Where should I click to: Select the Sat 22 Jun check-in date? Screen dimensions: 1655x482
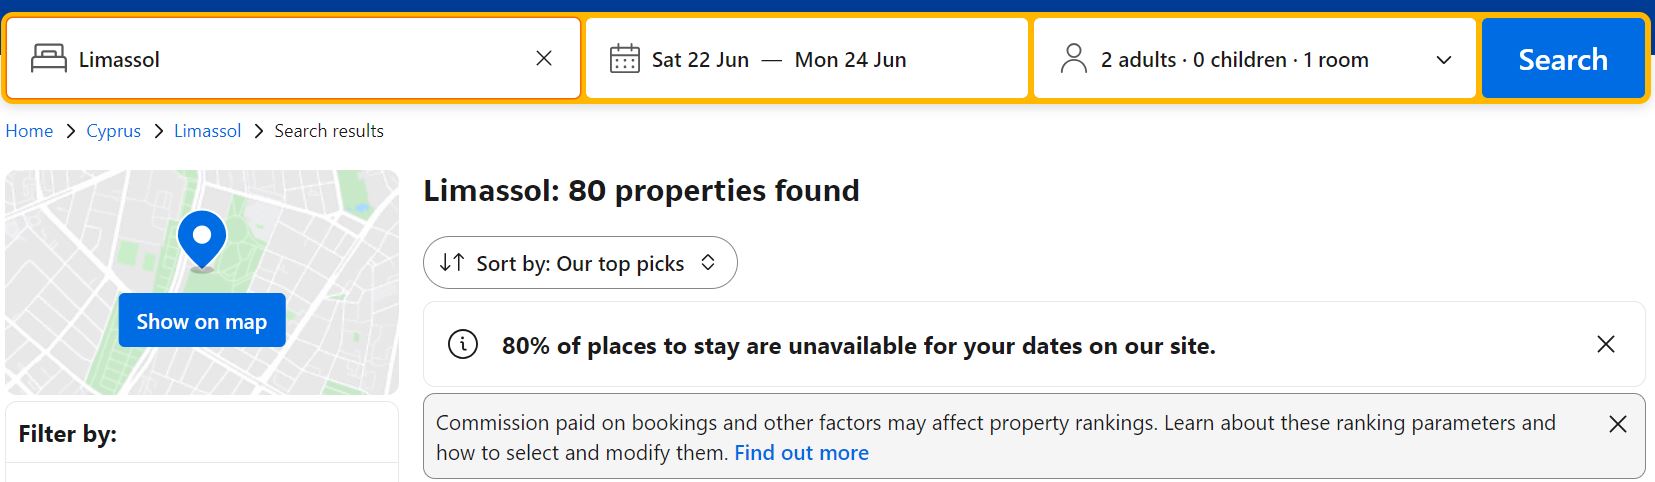(700, 60)
